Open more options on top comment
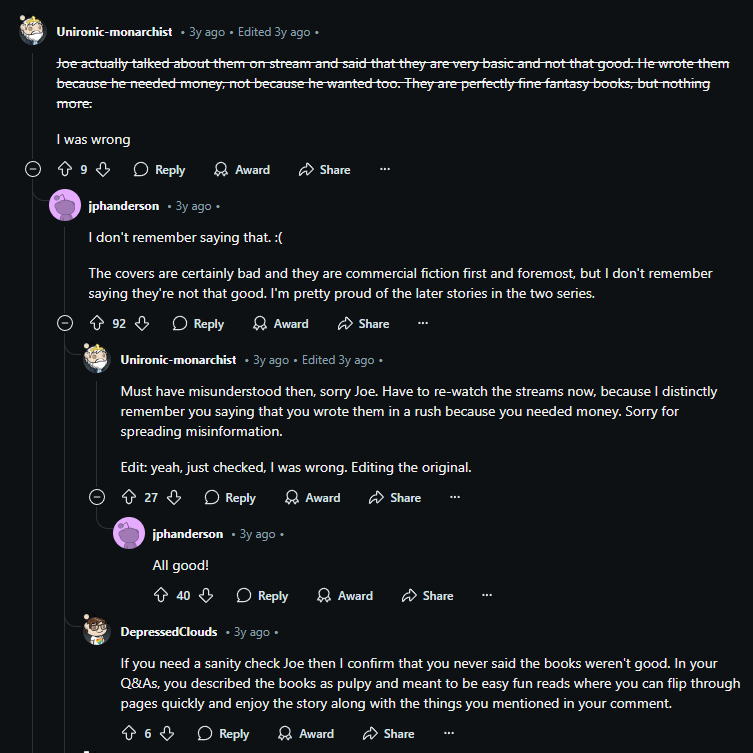This screenshot has width=753, height=753. (385, 170)
